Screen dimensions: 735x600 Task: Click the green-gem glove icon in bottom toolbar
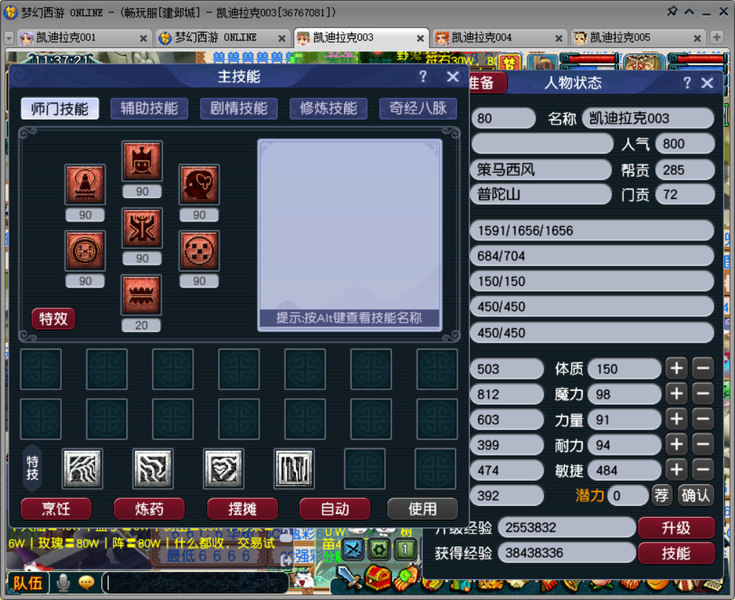tap(406, 579)
